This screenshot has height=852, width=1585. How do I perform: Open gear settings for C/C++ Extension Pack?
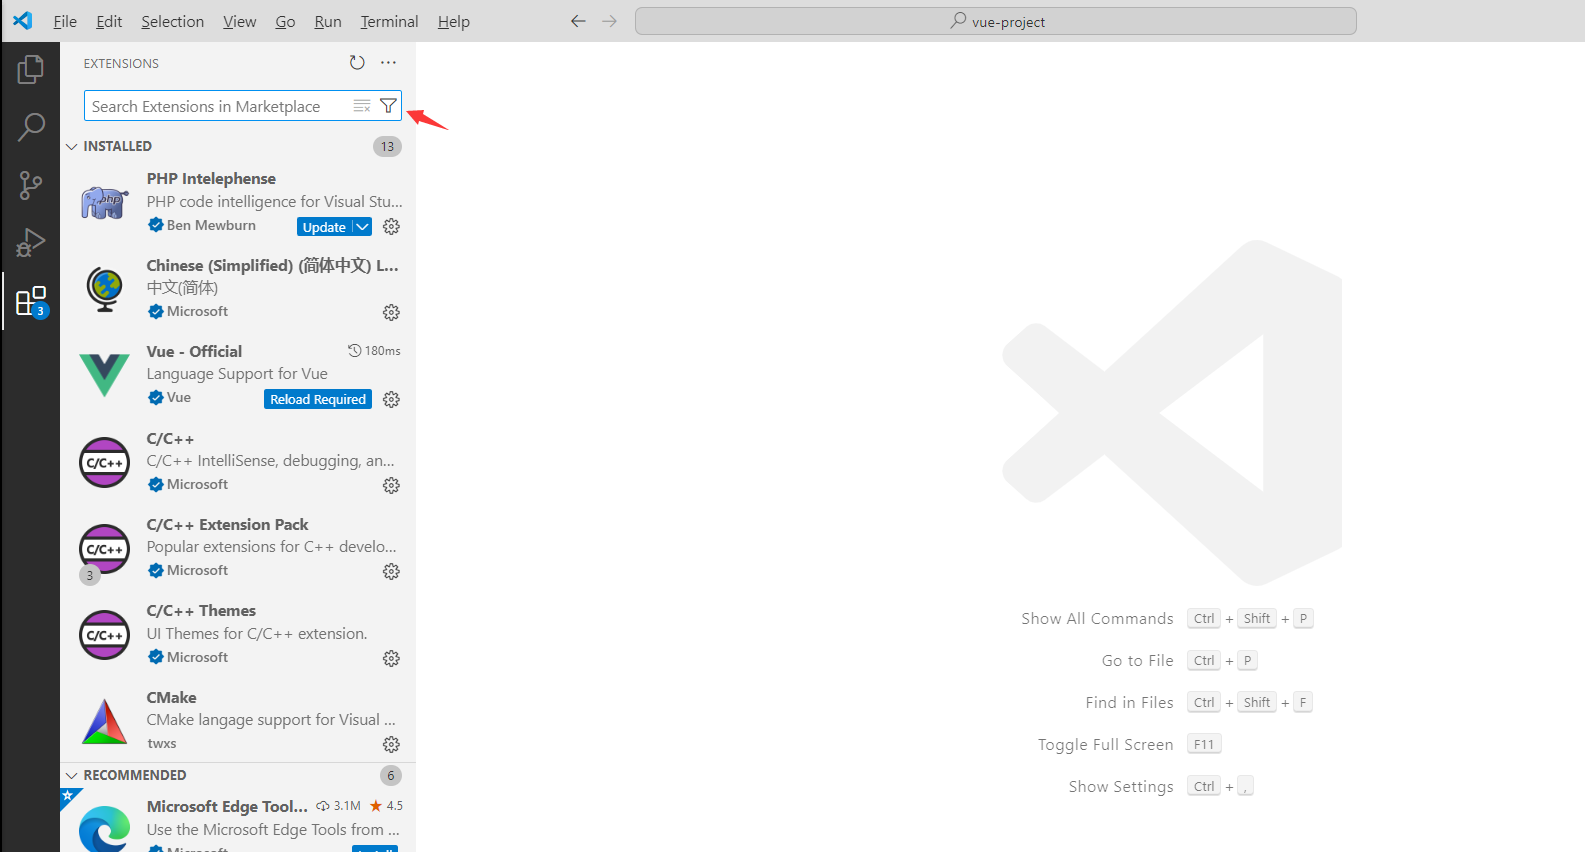pyautogui.click(x=391, y=572)
